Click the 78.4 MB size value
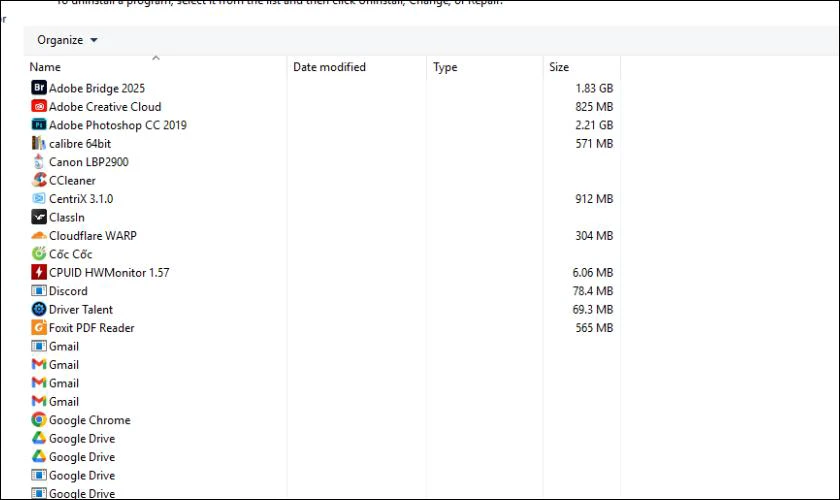Screen dimensions: 840x500 coord(592,291)
